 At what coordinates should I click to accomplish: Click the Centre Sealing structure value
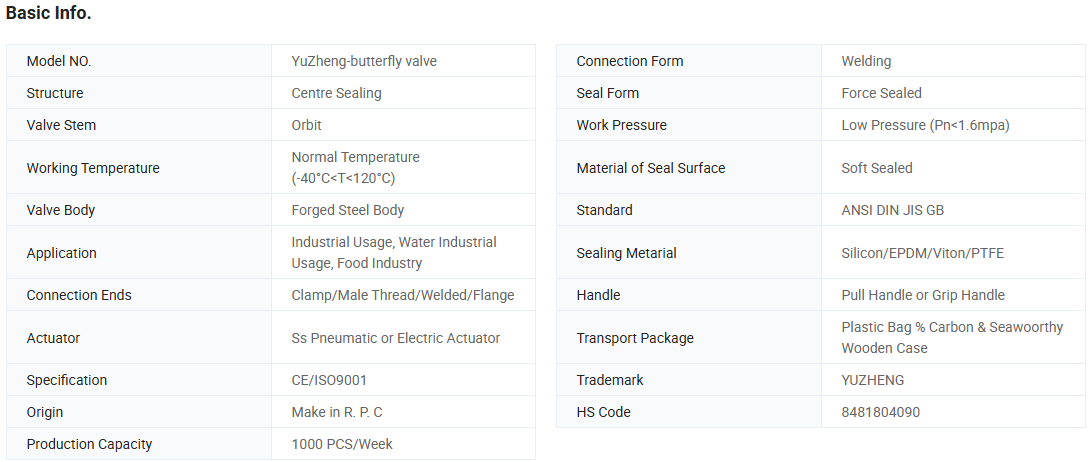tap(336, 93)
